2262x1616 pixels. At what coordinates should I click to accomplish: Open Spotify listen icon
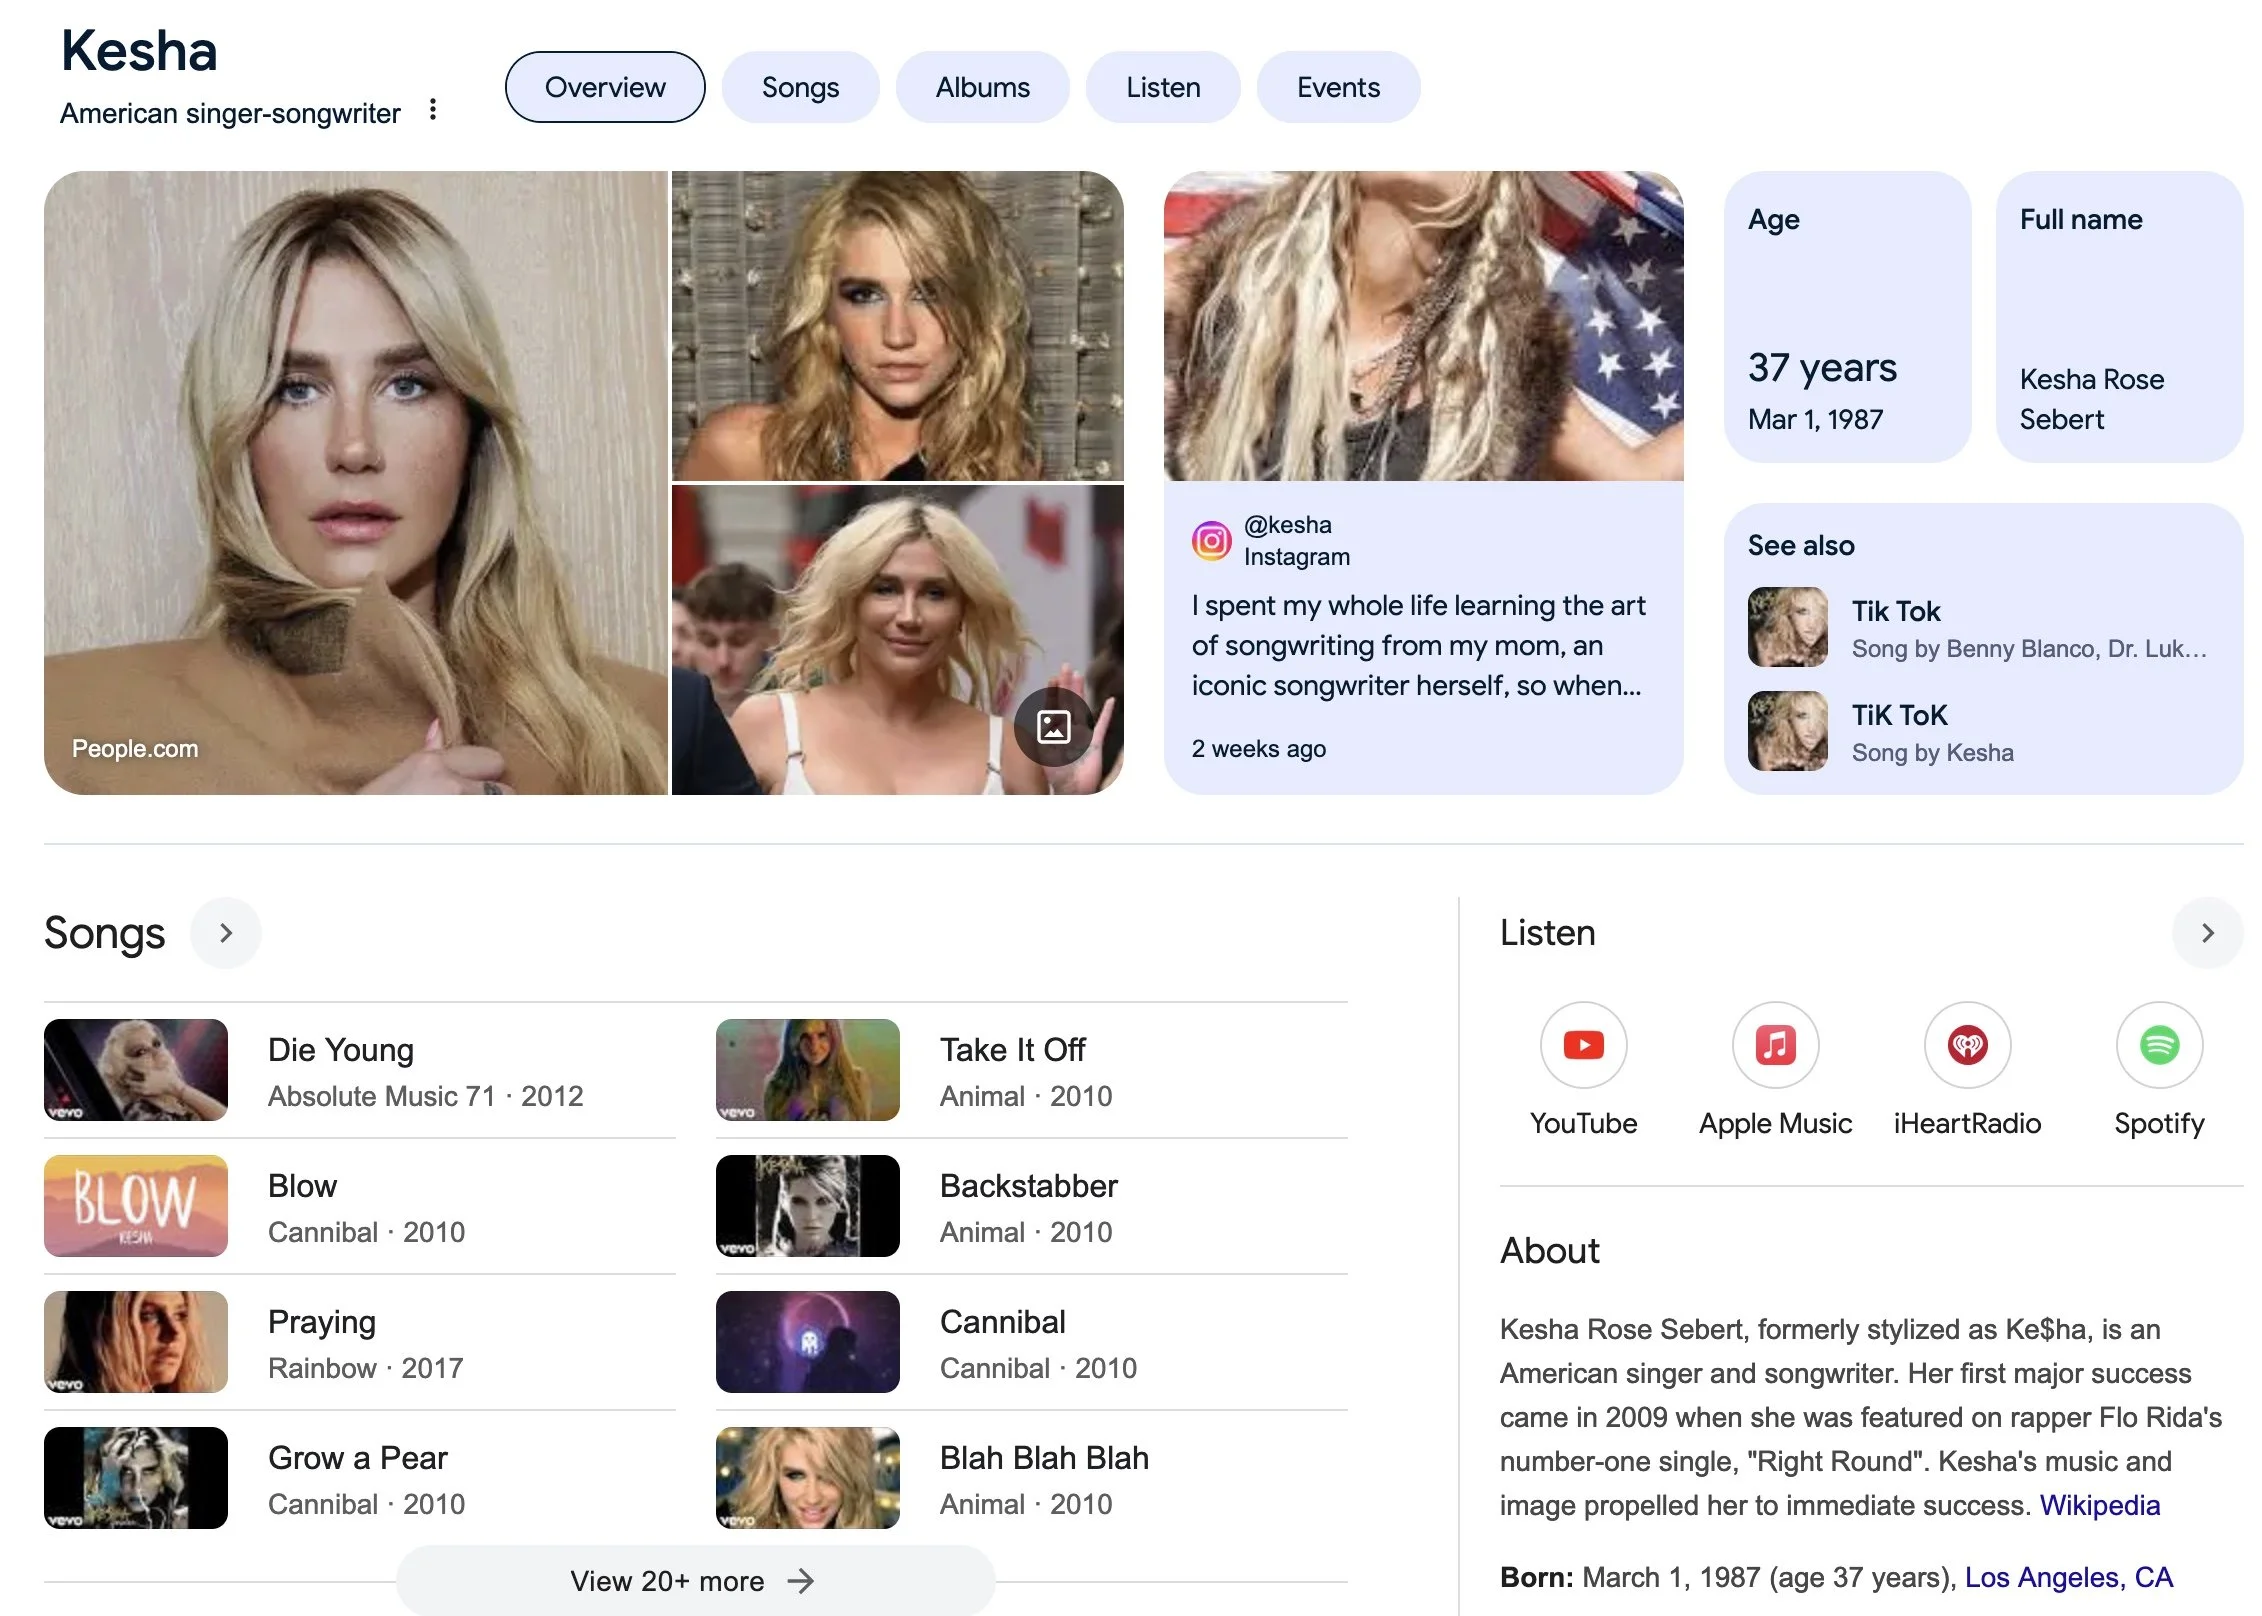point(2159,1045)
